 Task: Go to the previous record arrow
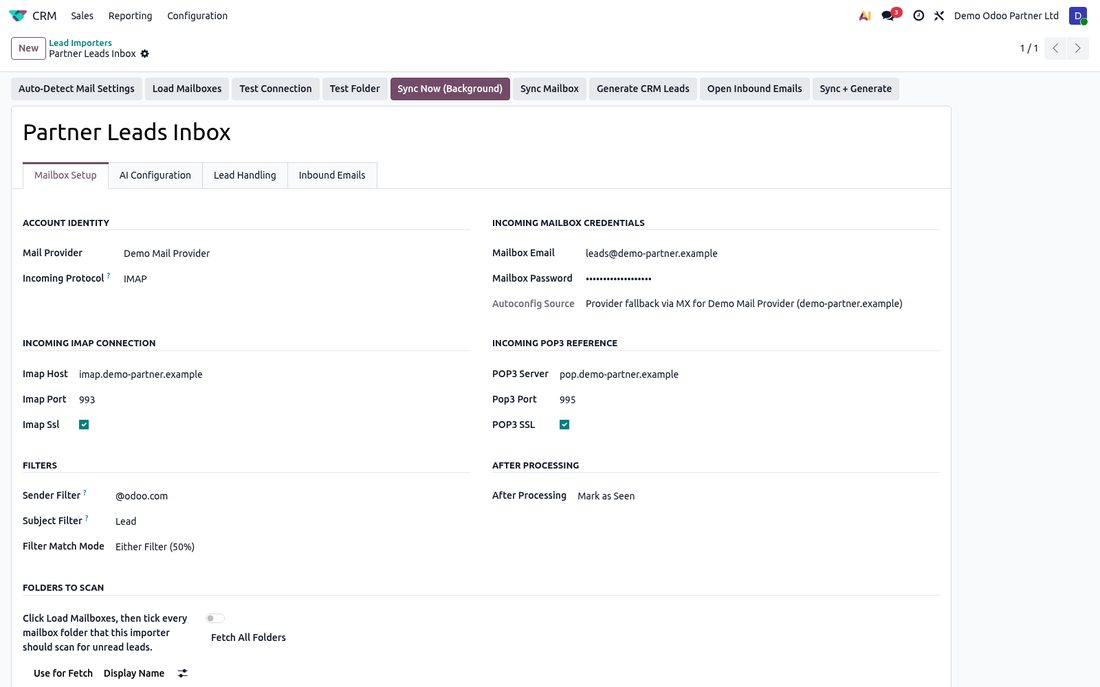[1055, 48]
